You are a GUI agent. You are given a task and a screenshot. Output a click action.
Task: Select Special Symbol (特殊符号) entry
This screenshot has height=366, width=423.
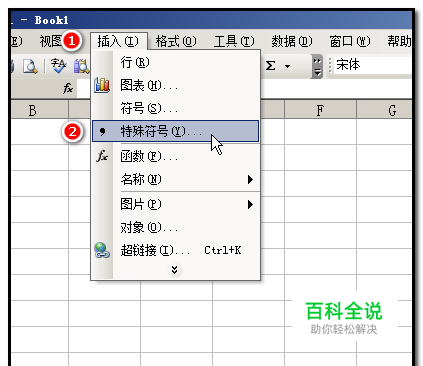tap(175, 131)
